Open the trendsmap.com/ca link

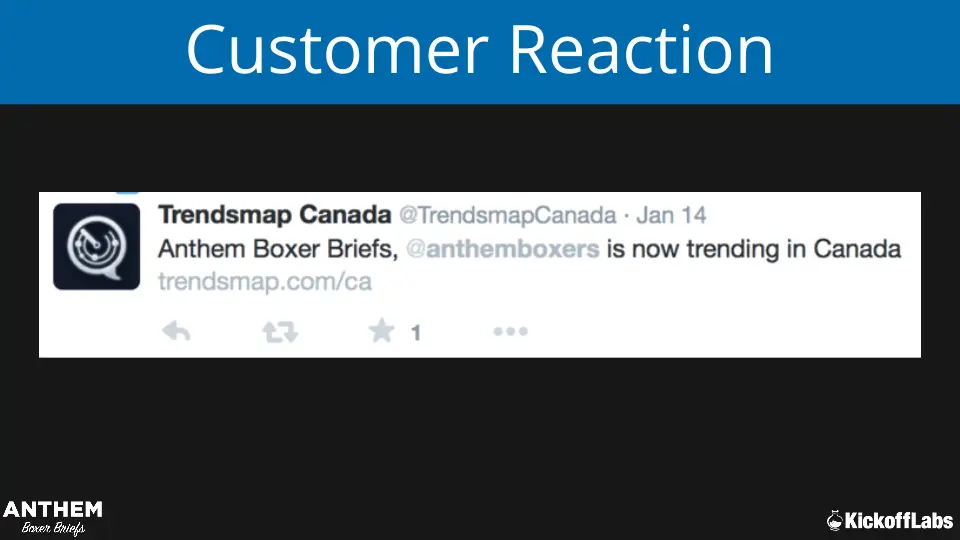coord(264,282)
